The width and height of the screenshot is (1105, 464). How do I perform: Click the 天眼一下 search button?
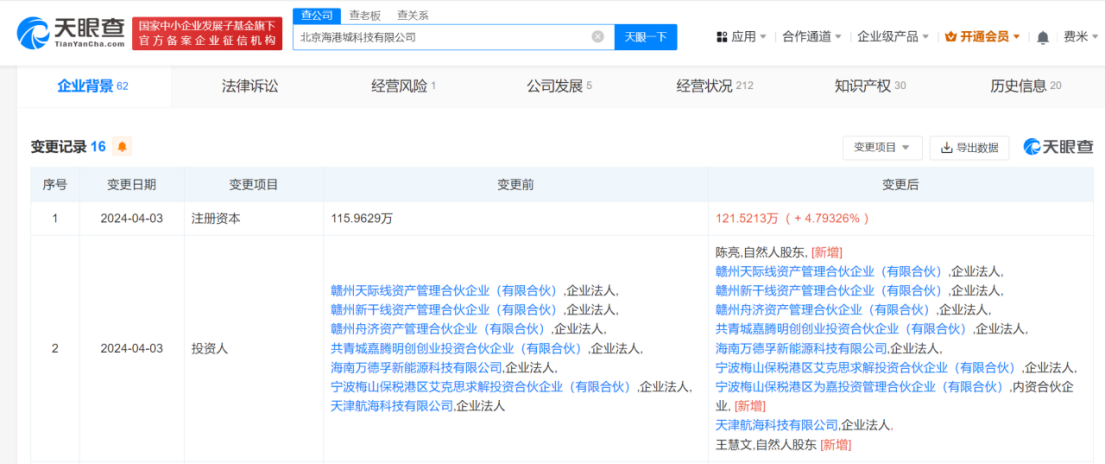coord(646,37)
